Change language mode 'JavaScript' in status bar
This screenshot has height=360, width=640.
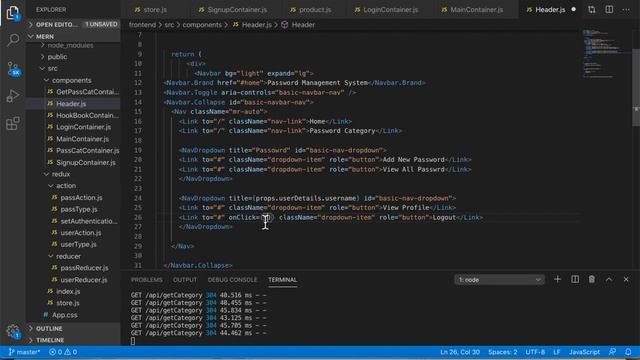584,352
